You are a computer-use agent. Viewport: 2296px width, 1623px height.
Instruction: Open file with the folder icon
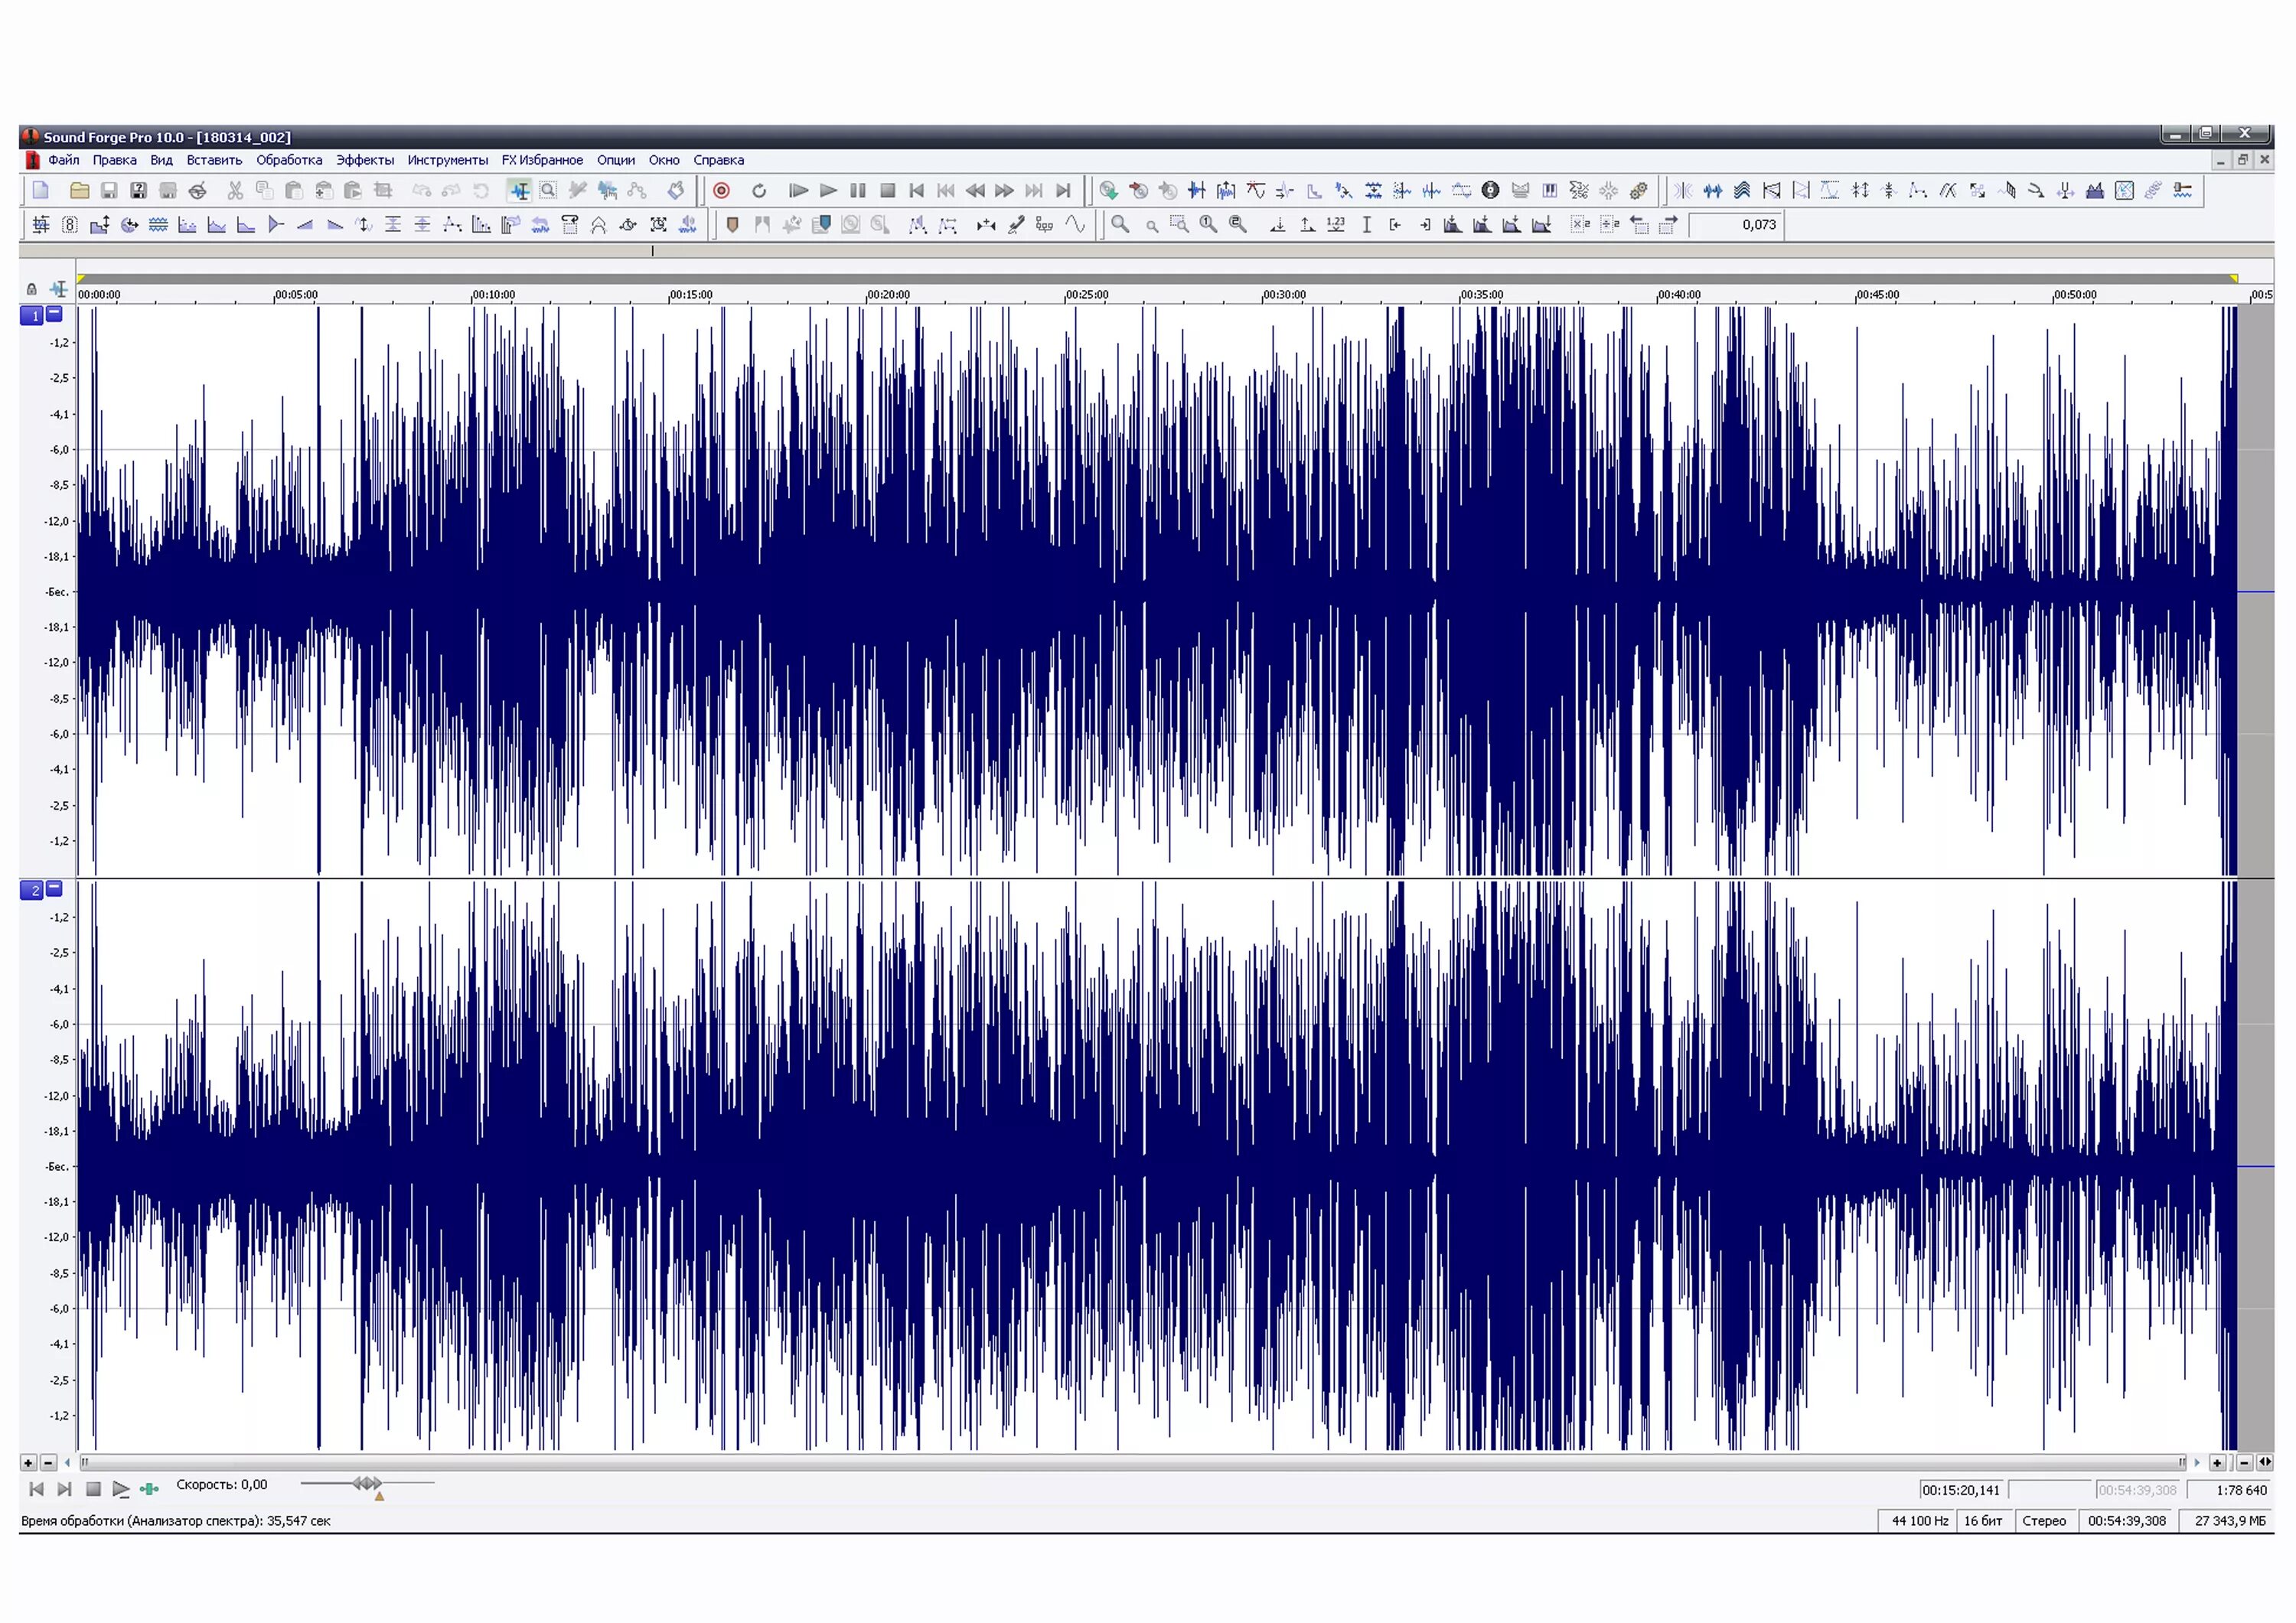(x=80, y=190)
